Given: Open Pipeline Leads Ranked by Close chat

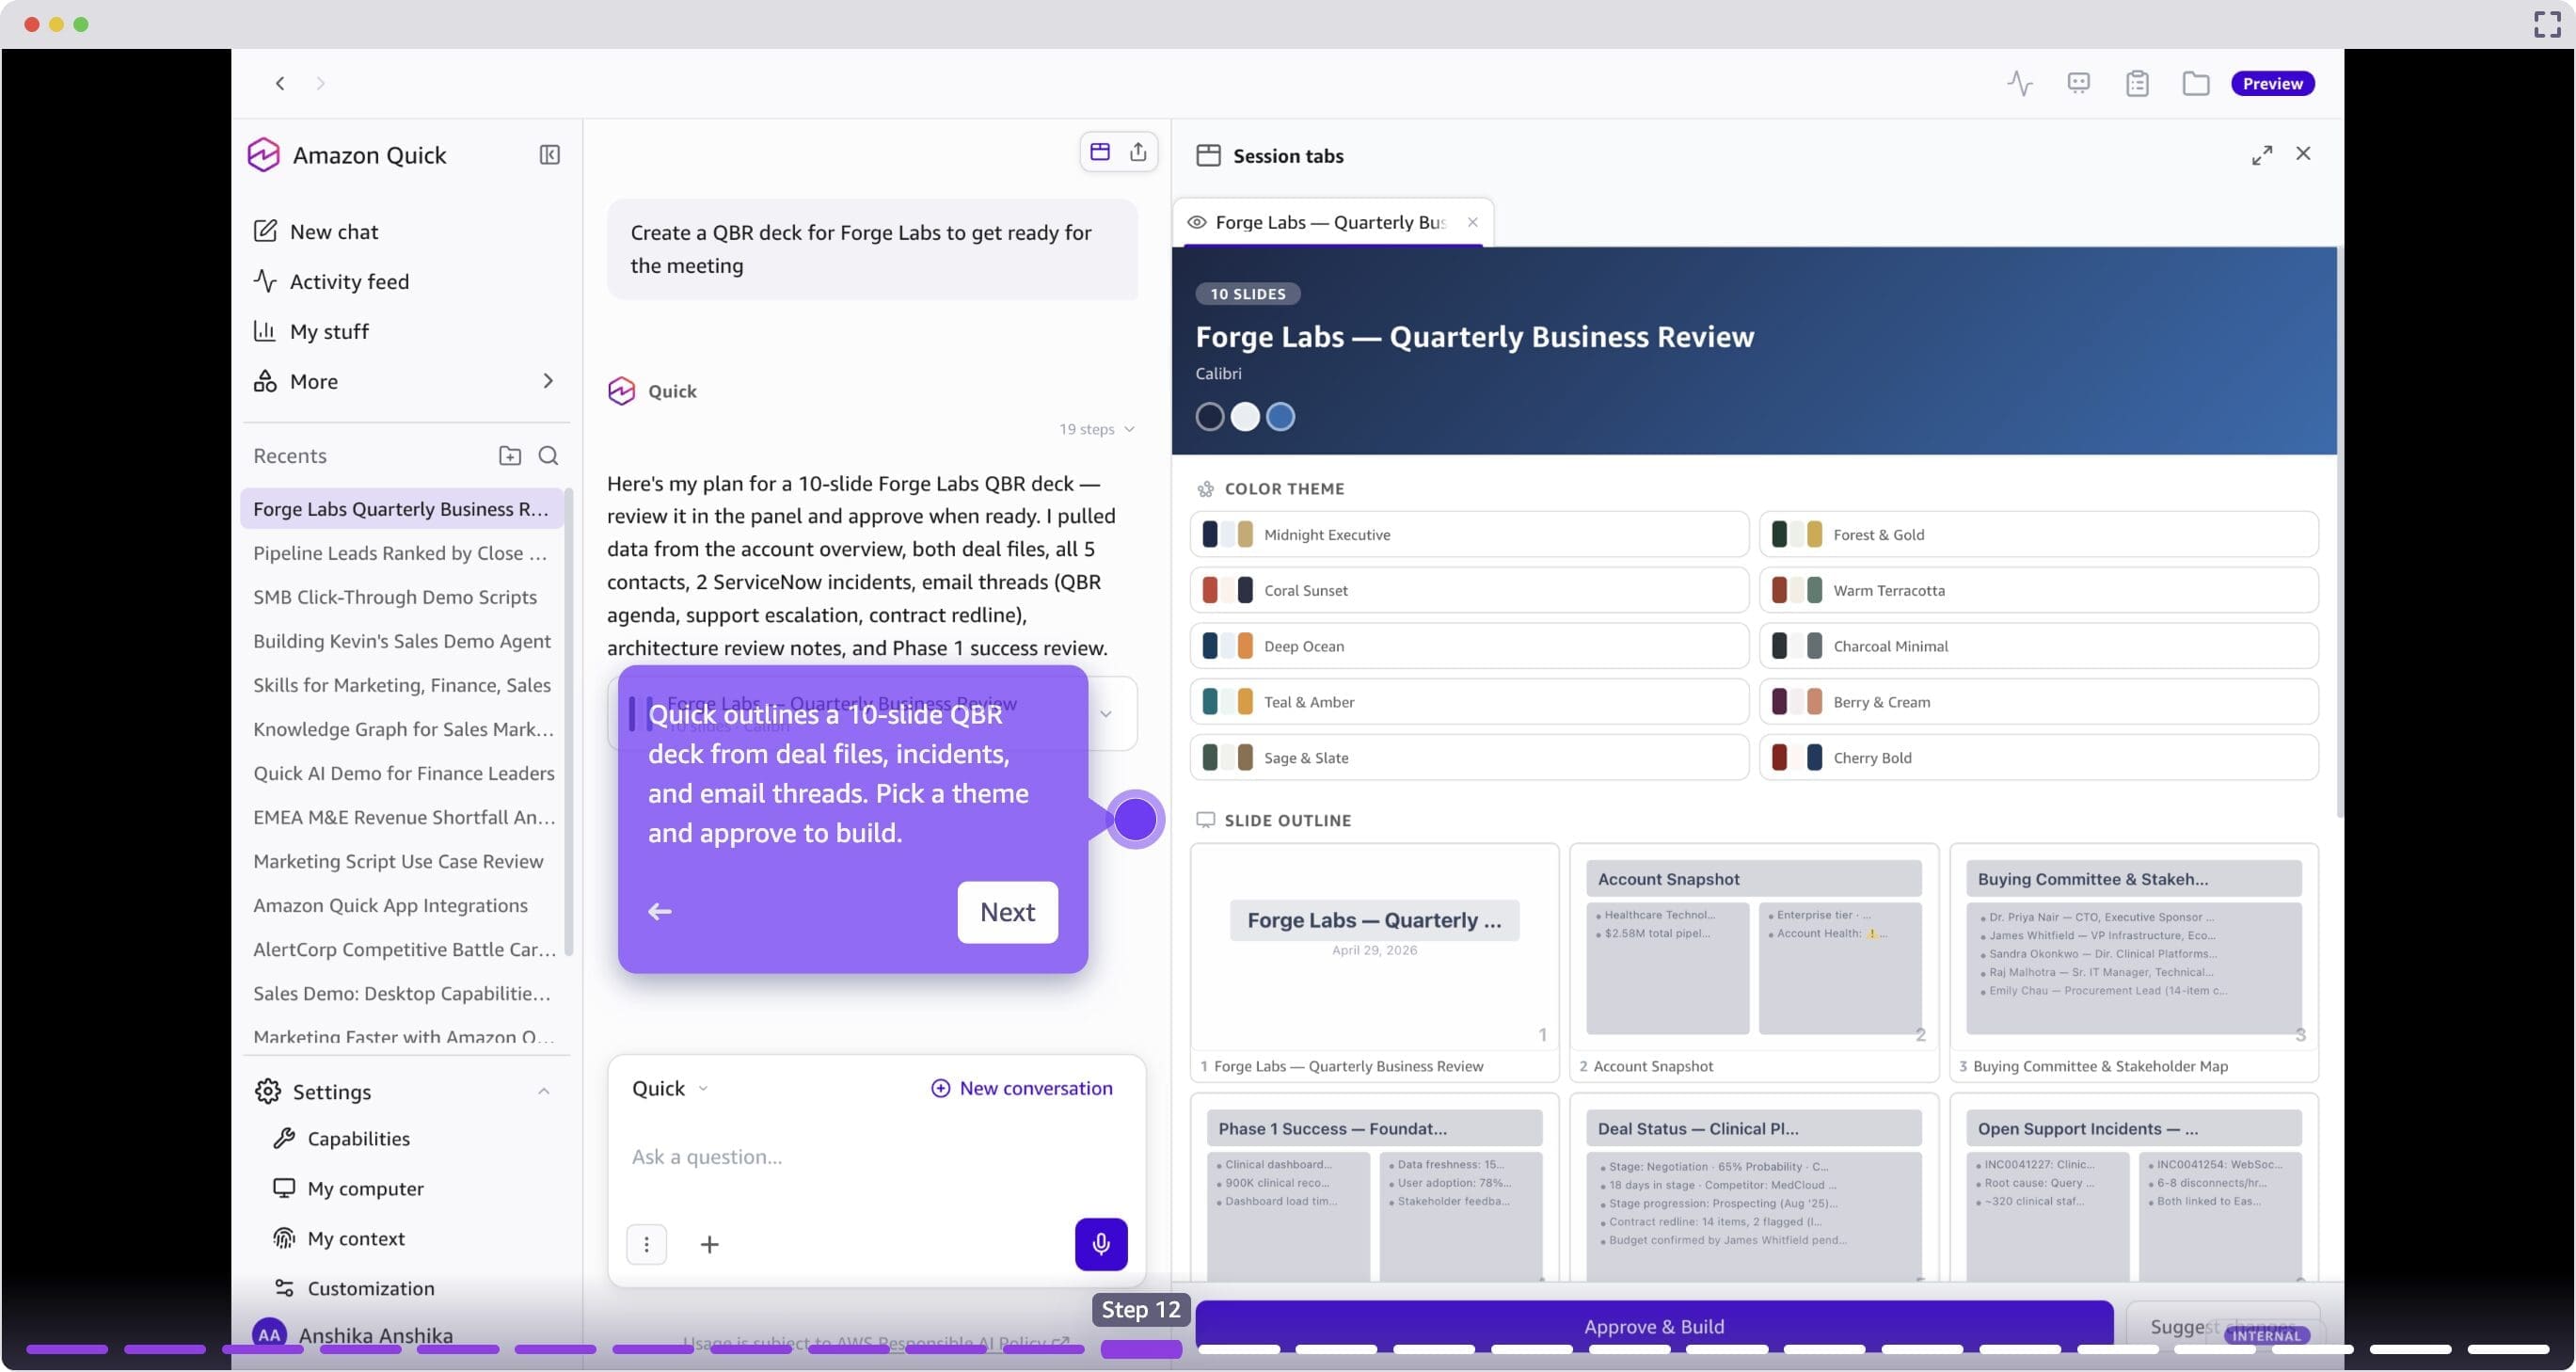Looking at the screenshot, I should click(401, 553).
